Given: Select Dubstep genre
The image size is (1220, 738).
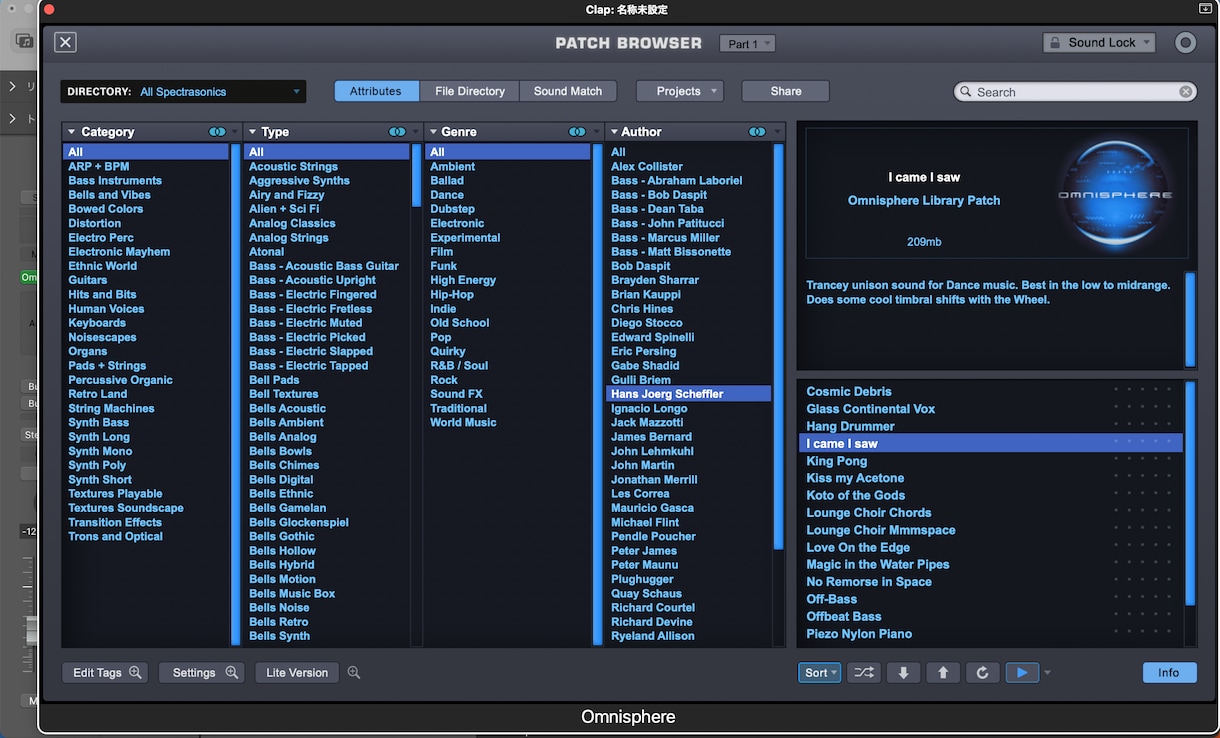Looking at the screenshot, I should click(x=452, y=209).
